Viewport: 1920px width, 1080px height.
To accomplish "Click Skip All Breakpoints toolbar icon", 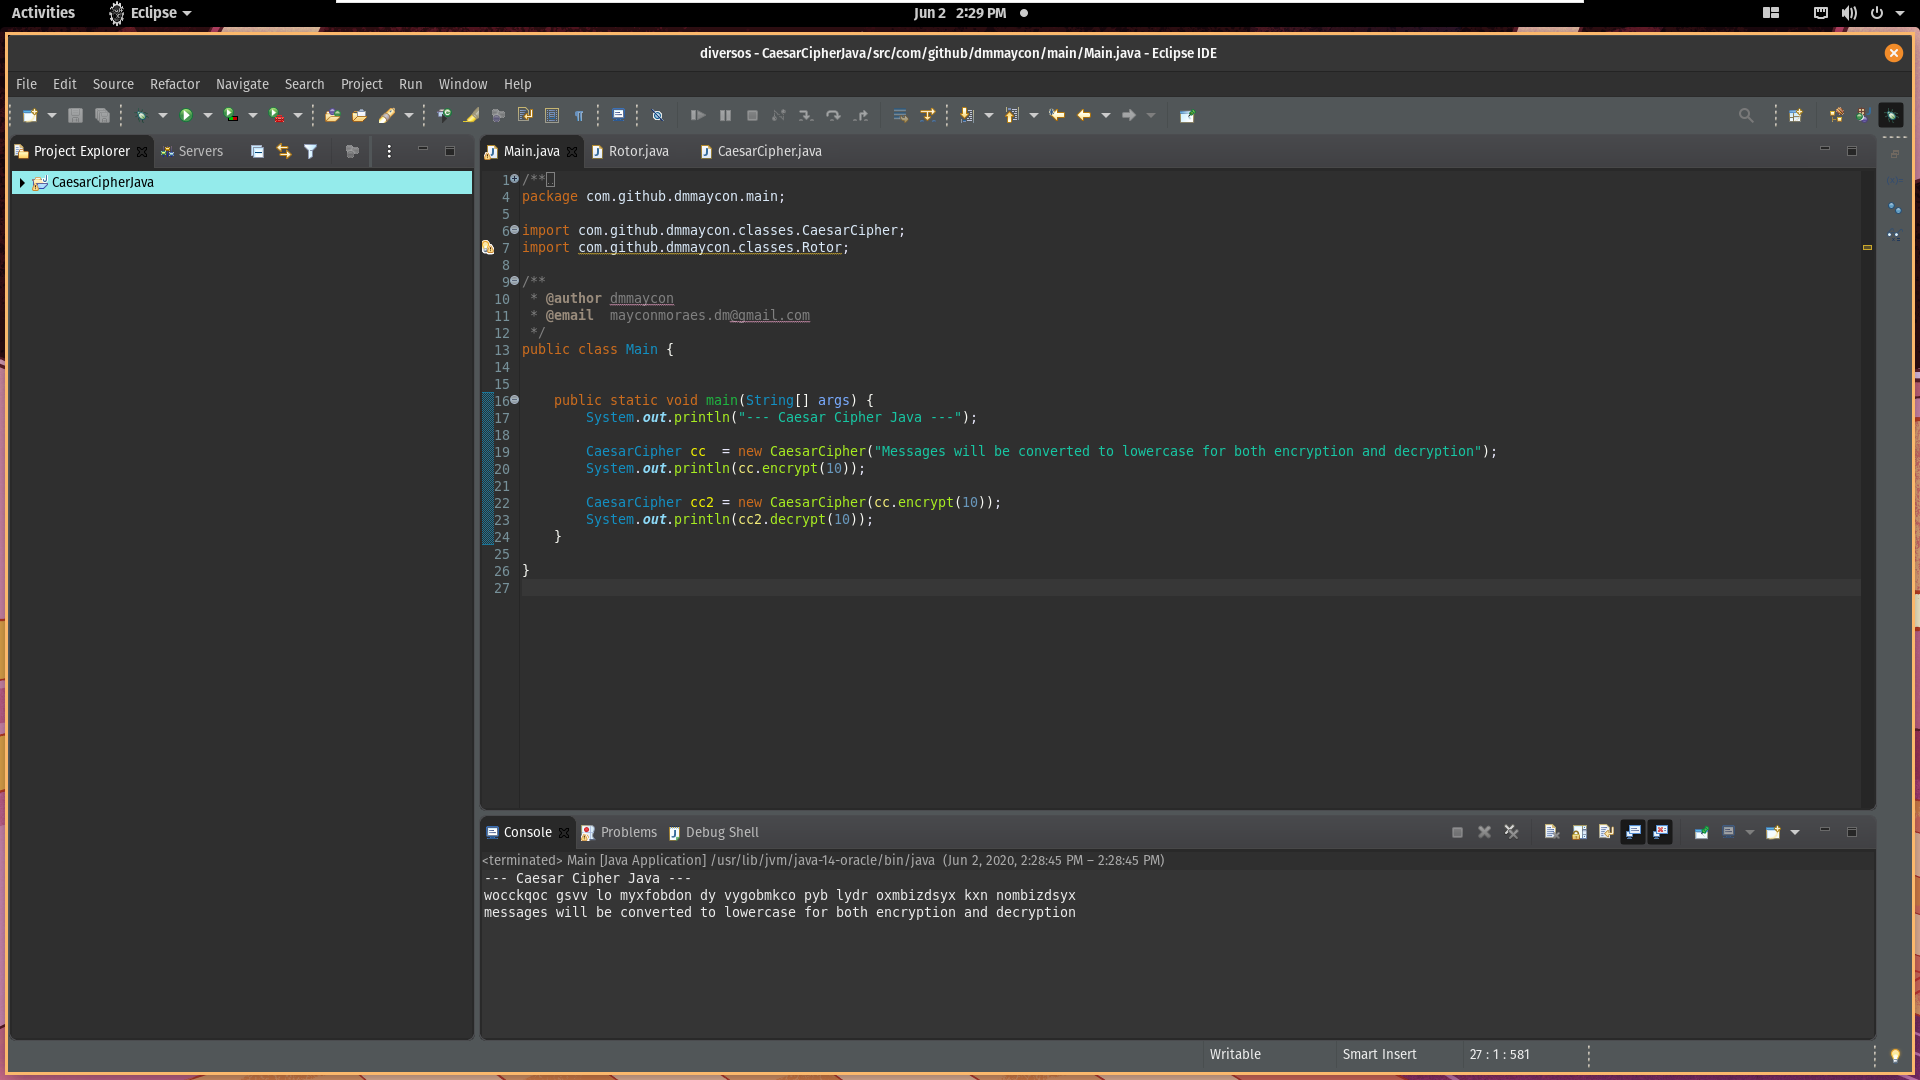I will (x=657, y=116).
